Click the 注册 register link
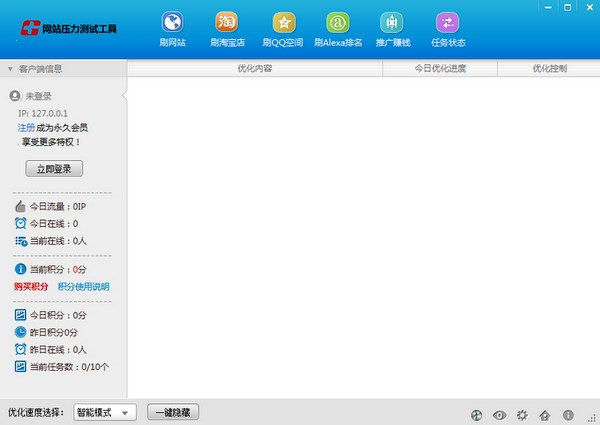 (x=26, y=128)
